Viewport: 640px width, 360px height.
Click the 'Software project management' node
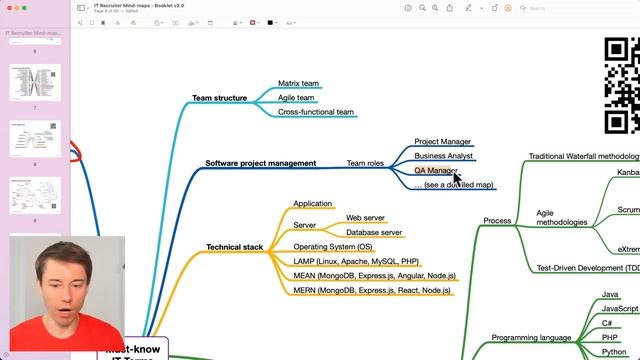260,163
